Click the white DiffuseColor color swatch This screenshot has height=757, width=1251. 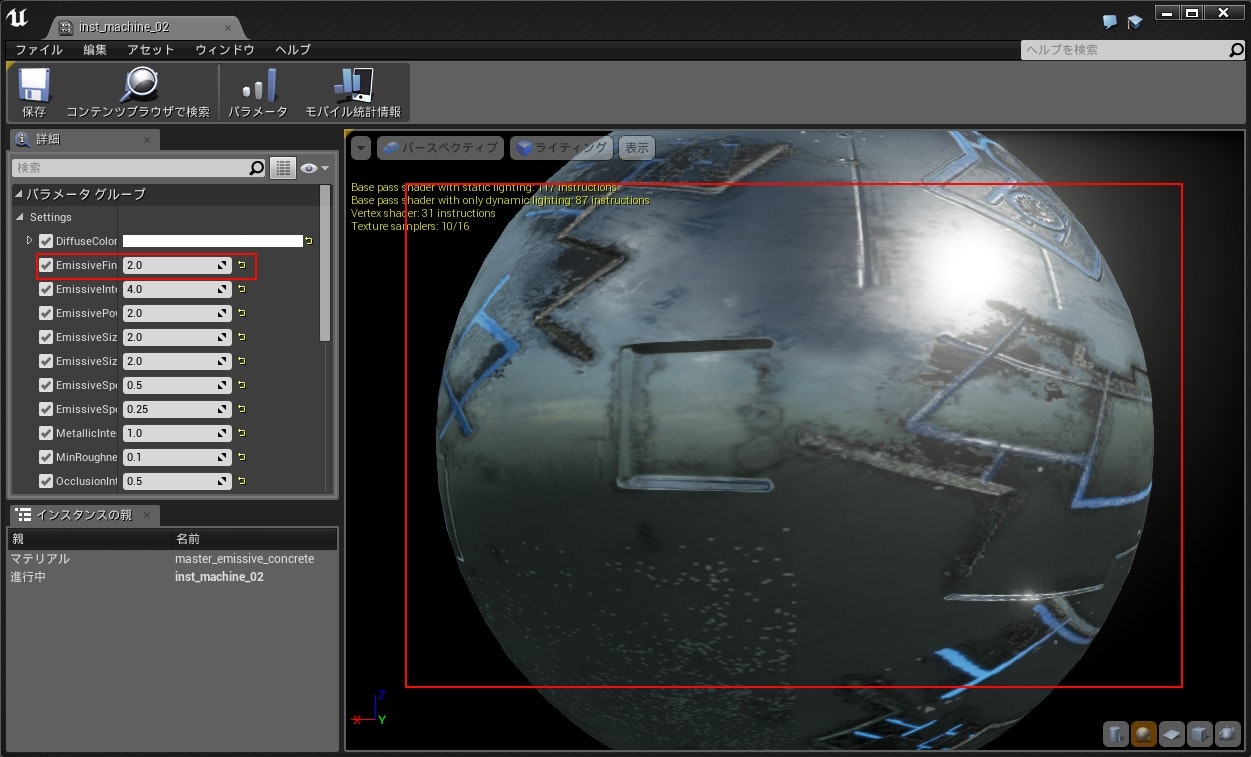pos(212,241)
